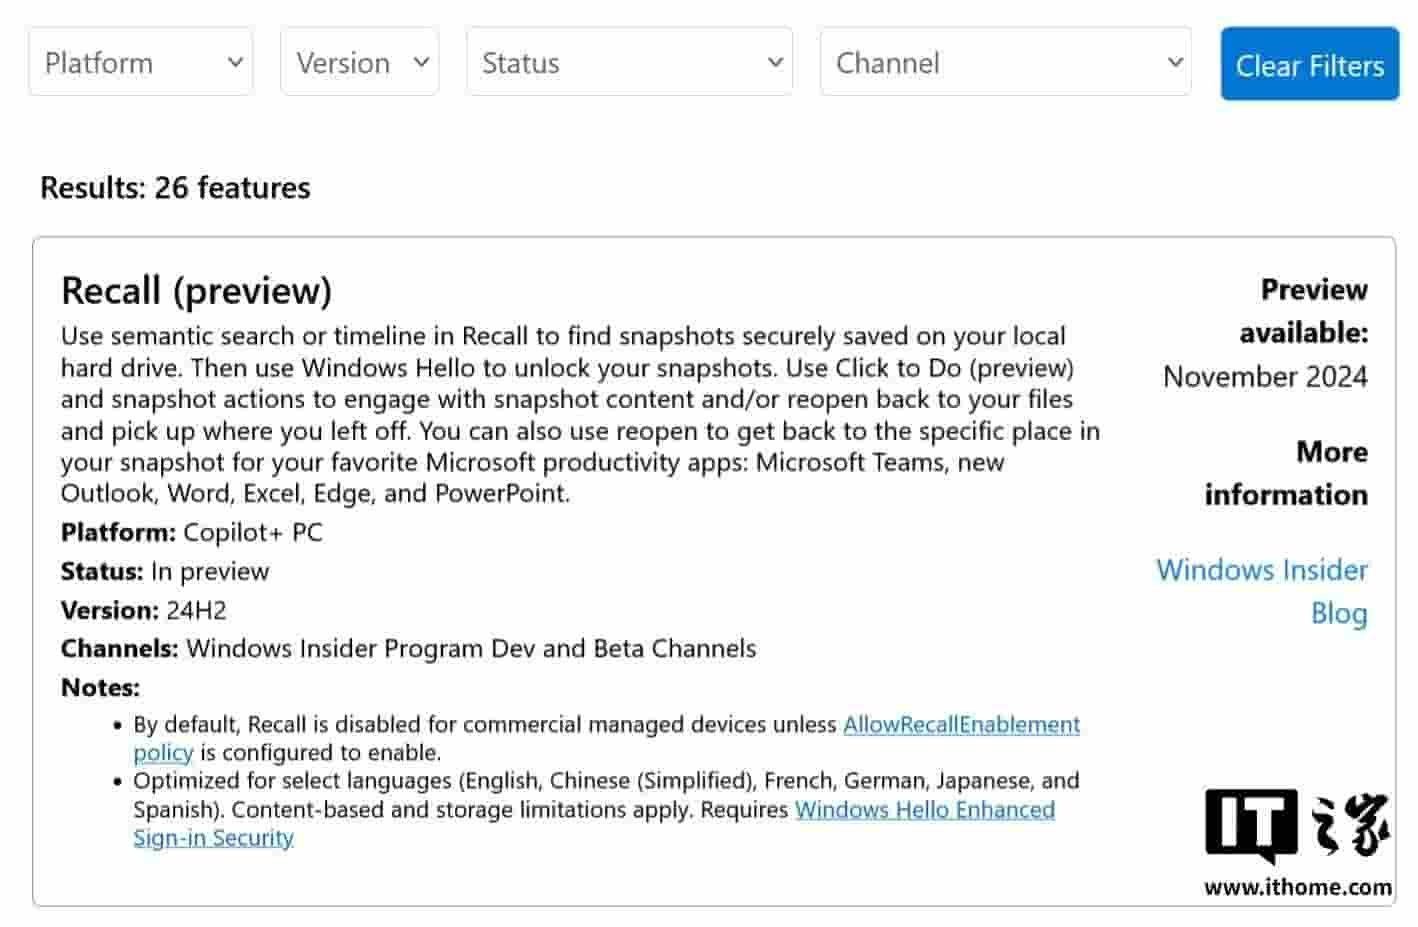Click the Version: 24H2 line
Screen dimensions: 1418x927
point(144,610)
